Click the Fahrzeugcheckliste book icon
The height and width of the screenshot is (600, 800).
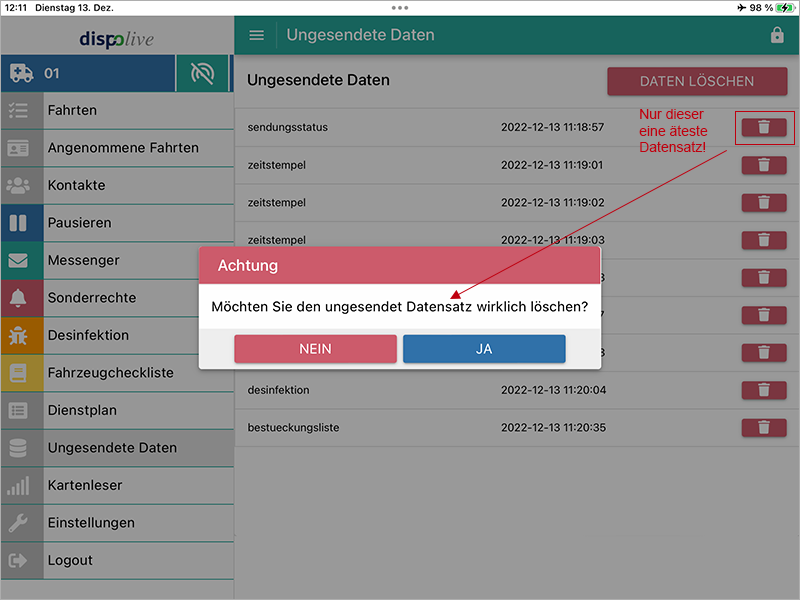pyautogui.click(x=18, y=373)
